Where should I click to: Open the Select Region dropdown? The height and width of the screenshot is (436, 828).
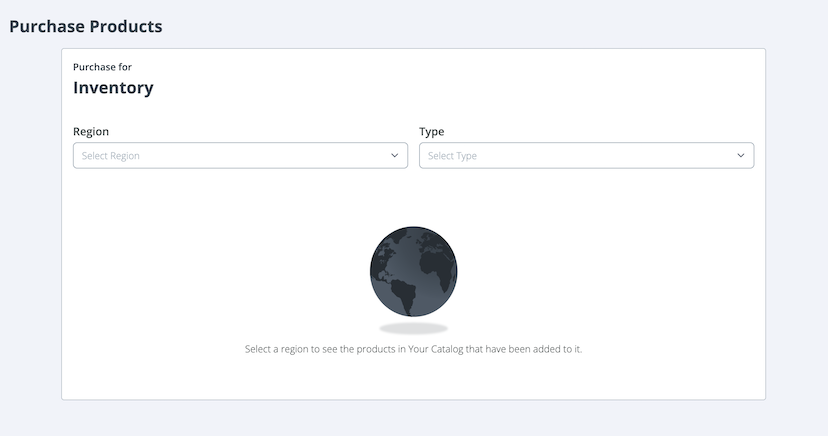click(240, 156)
